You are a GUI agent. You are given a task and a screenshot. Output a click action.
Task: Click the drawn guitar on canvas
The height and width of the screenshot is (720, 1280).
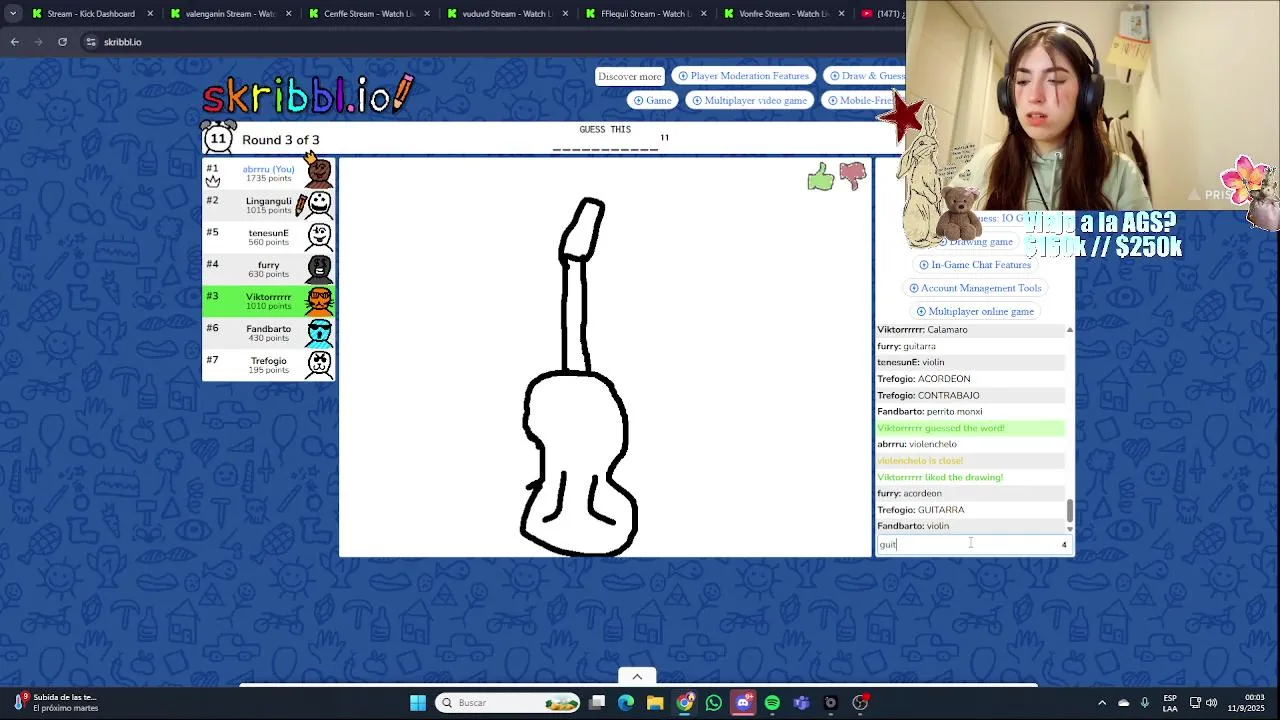pos(580,377)
